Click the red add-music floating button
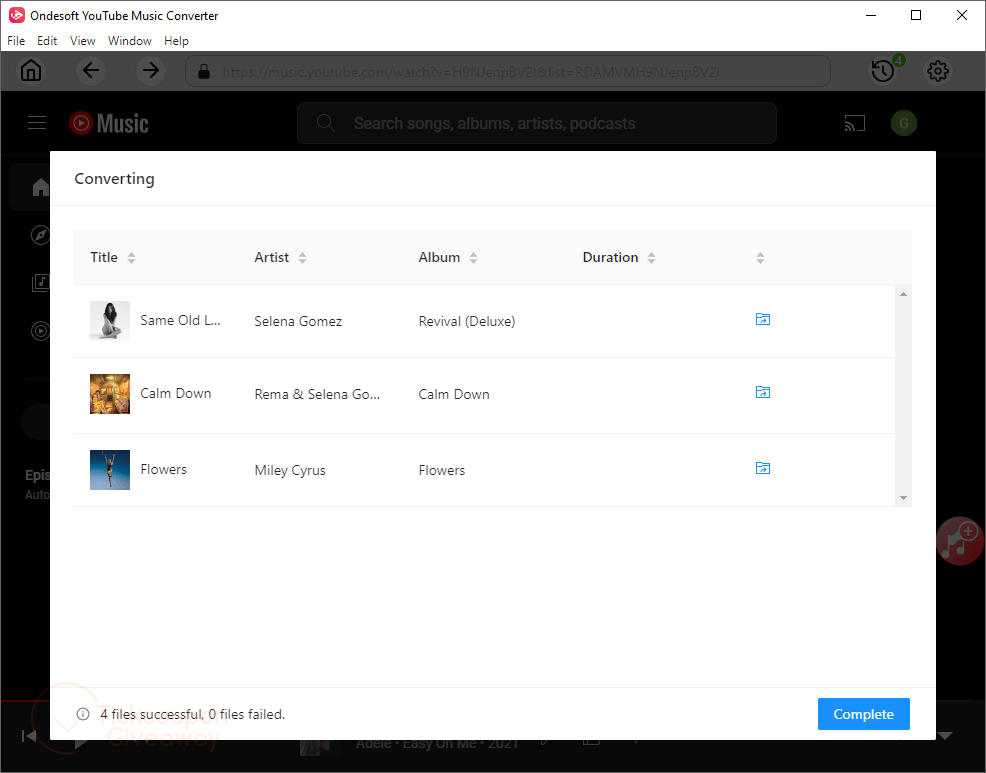 960,541
